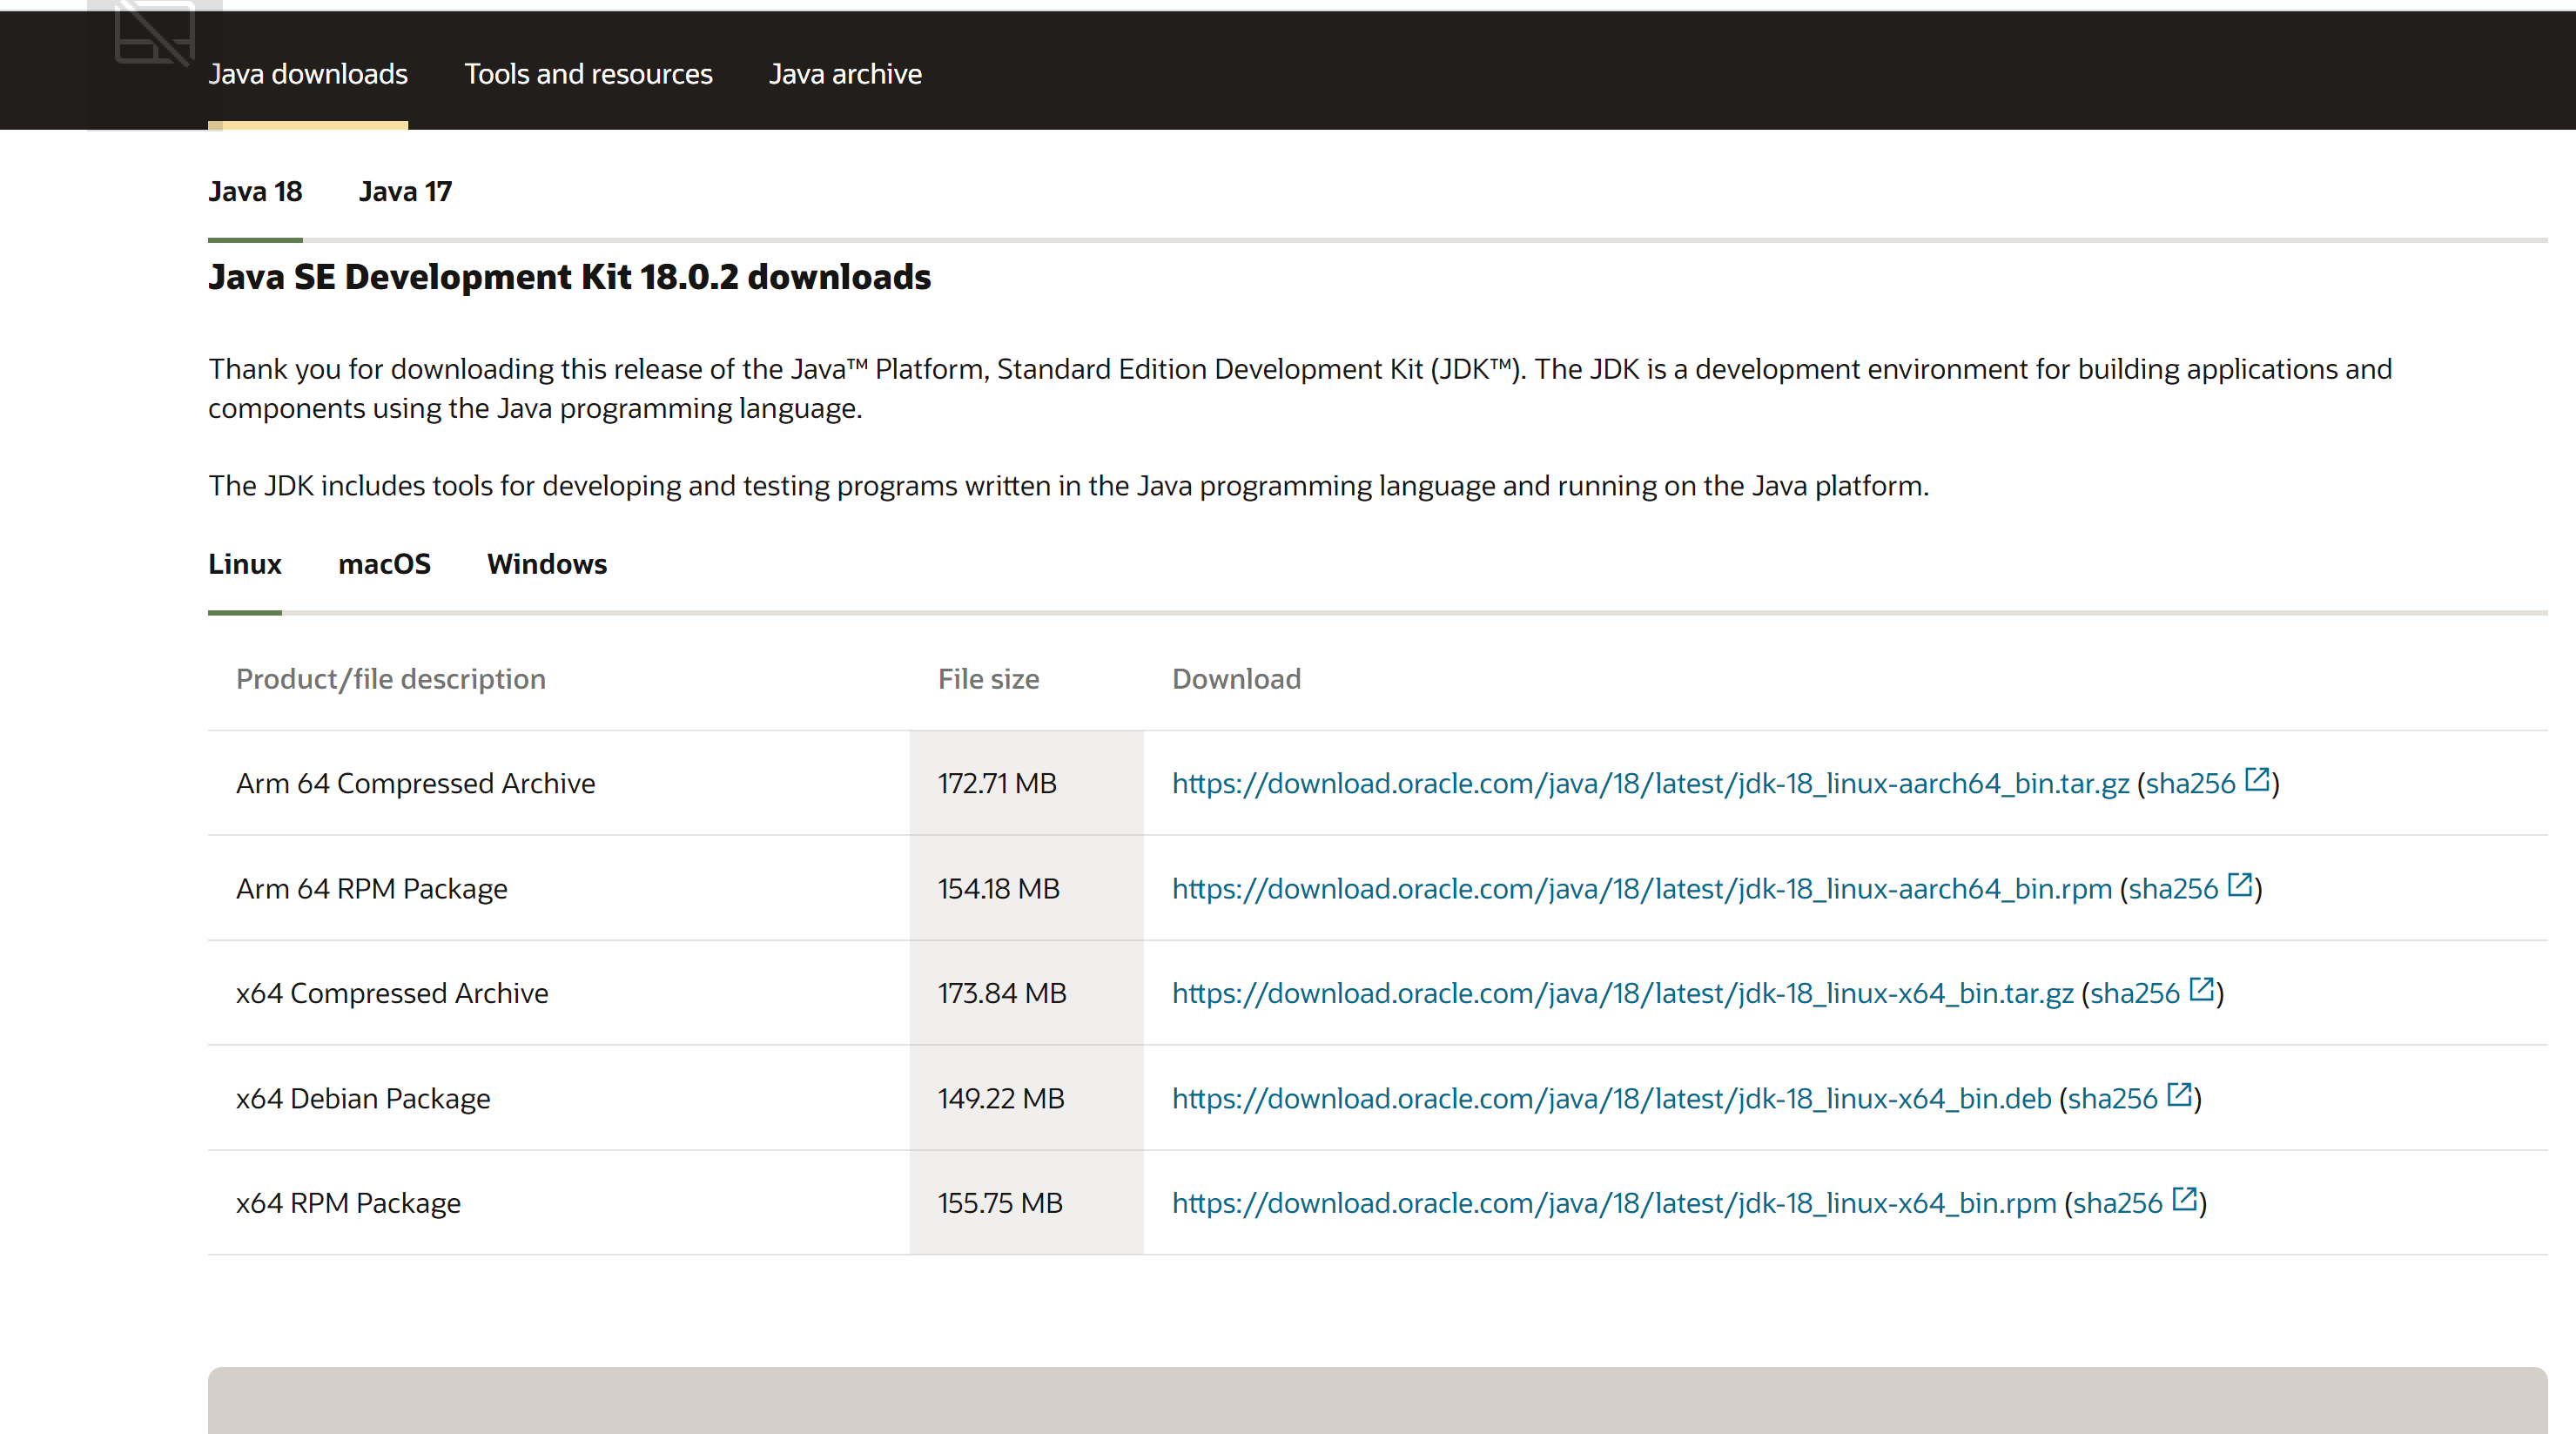Open Tools and resources nav tab
This screenshot has height=1434, width=2576.
(x=588, y=74)
